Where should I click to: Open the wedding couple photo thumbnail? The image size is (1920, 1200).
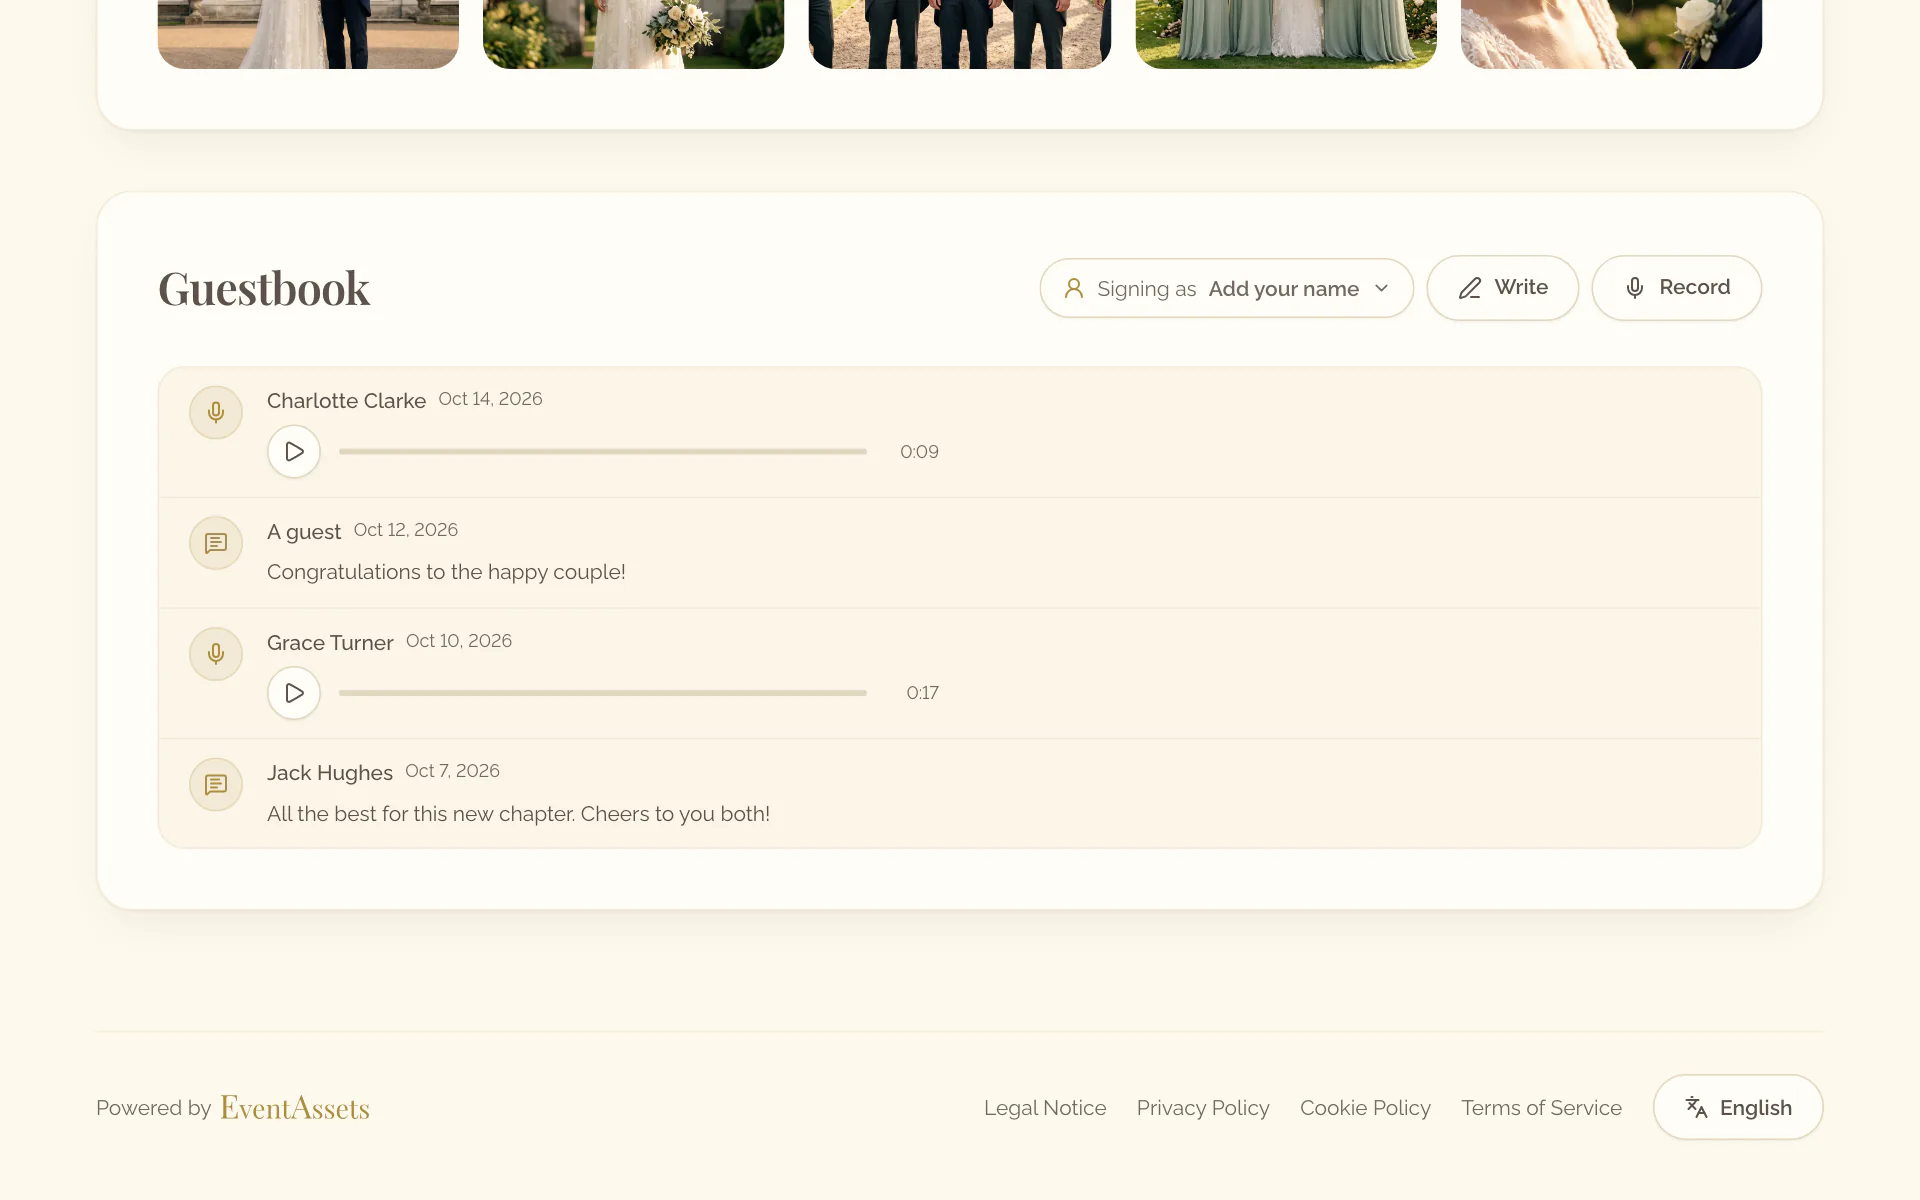coord(308,34)
